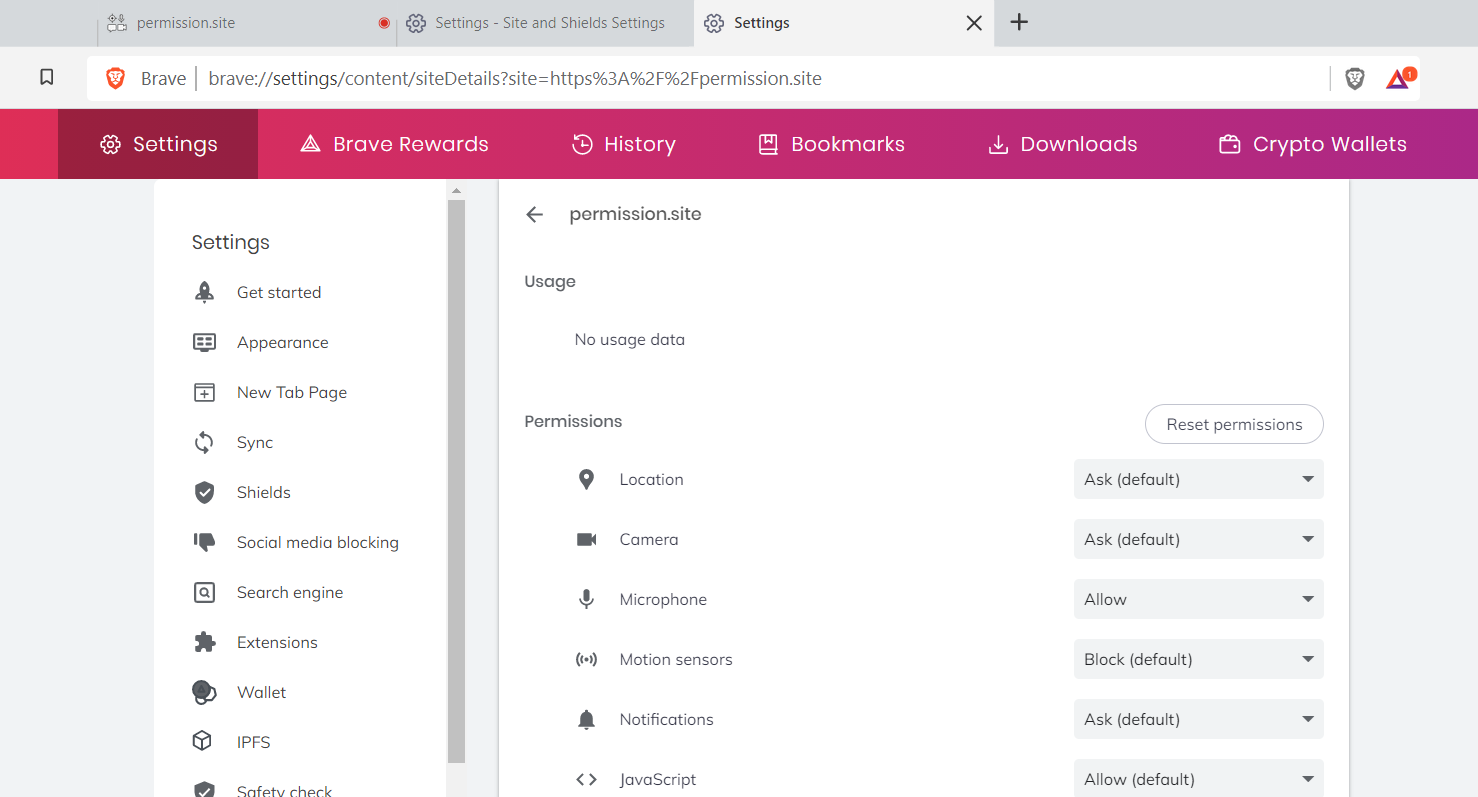Image resolution: width=1478 pixels, height=797 pixels.
Task: Click the New Tab Page sidebar icon
Action: point(204,392)
